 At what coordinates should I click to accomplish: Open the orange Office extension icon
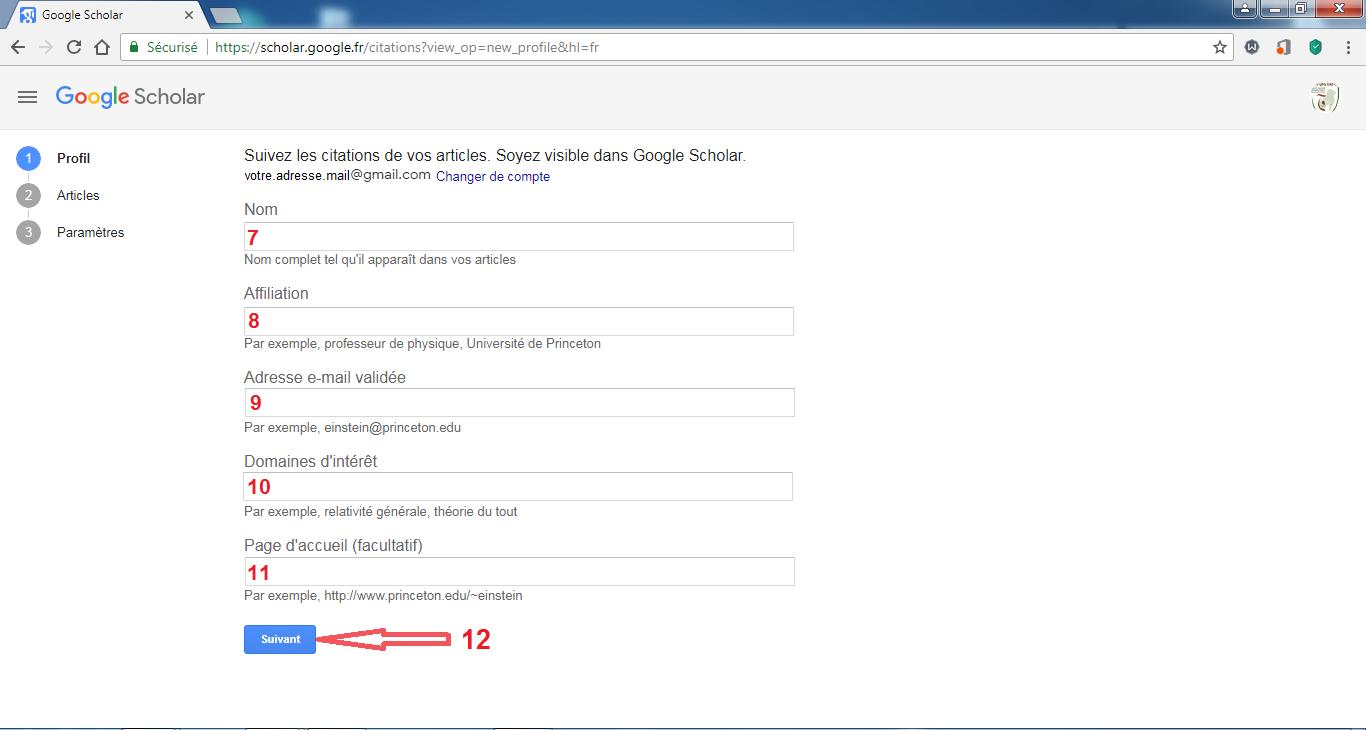click(1284, 47)
